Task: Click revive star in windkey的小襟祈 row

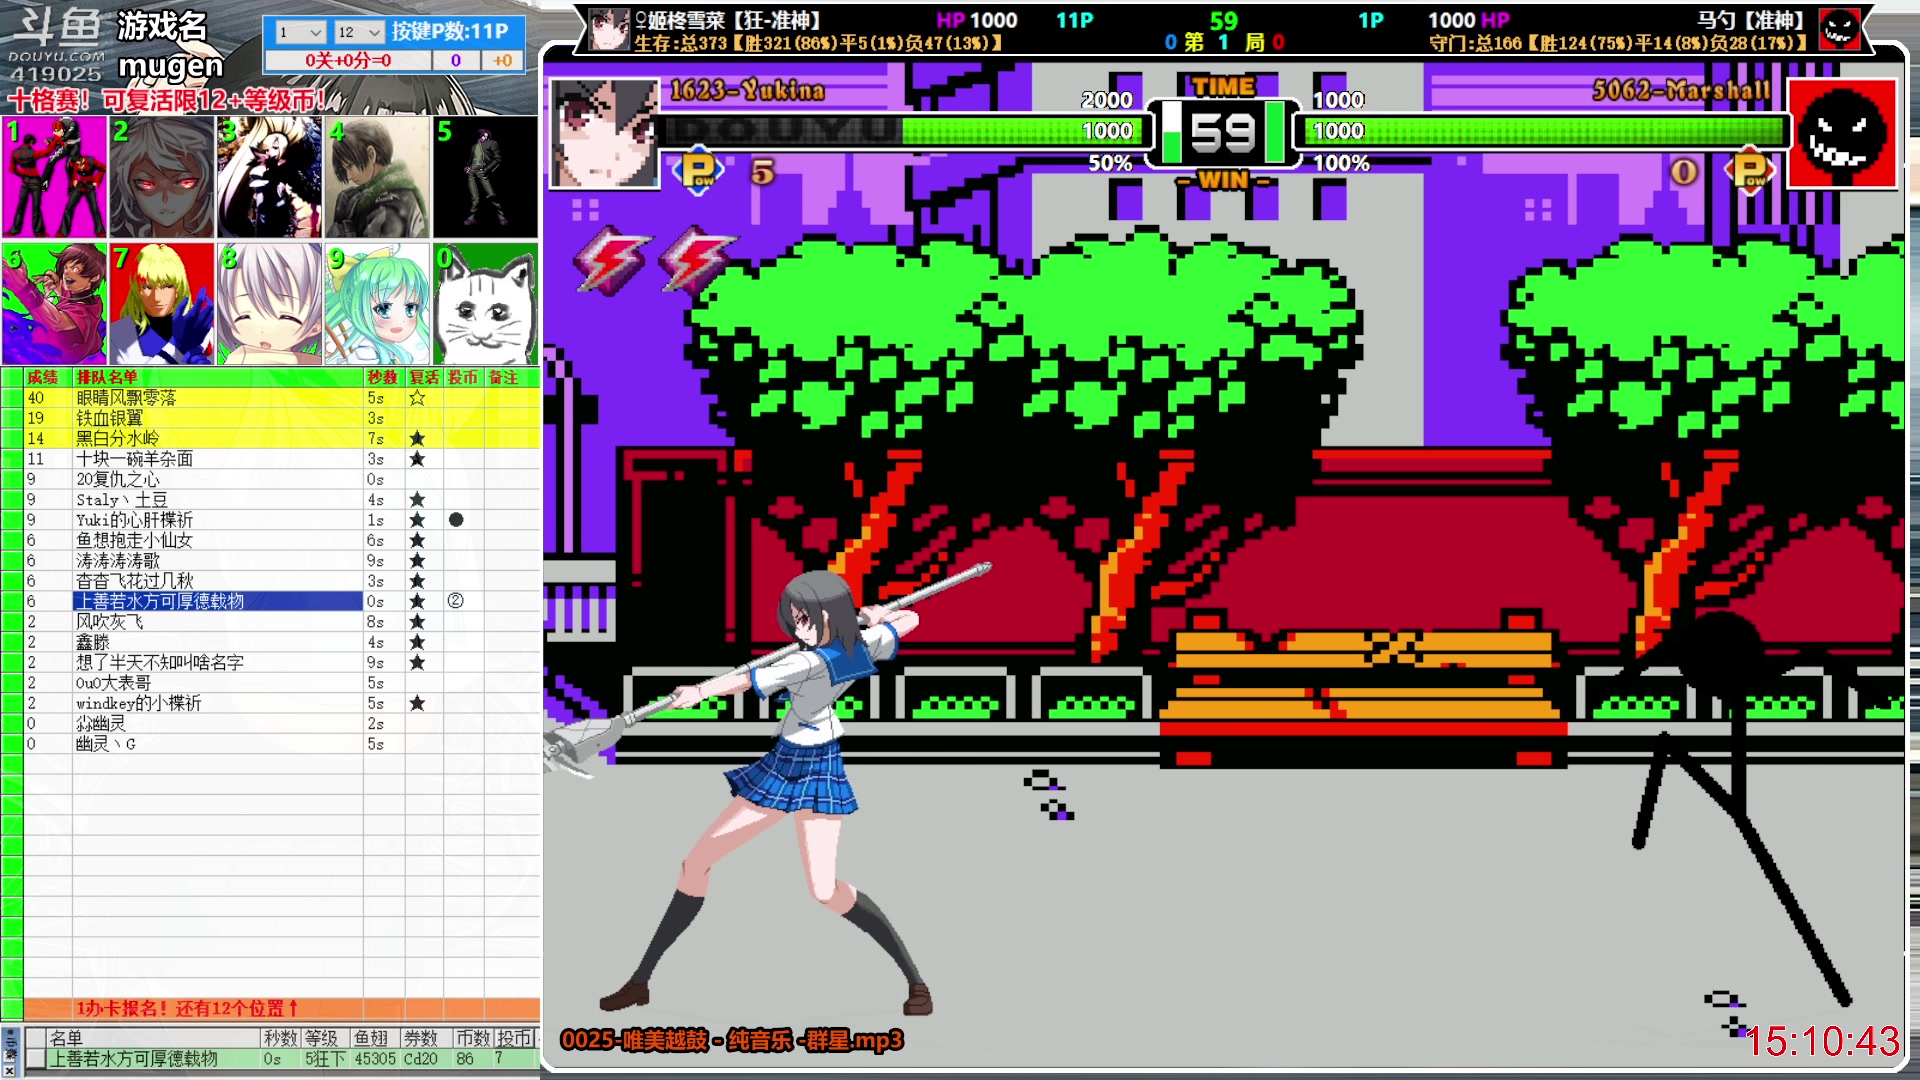Action: (417, 704)
